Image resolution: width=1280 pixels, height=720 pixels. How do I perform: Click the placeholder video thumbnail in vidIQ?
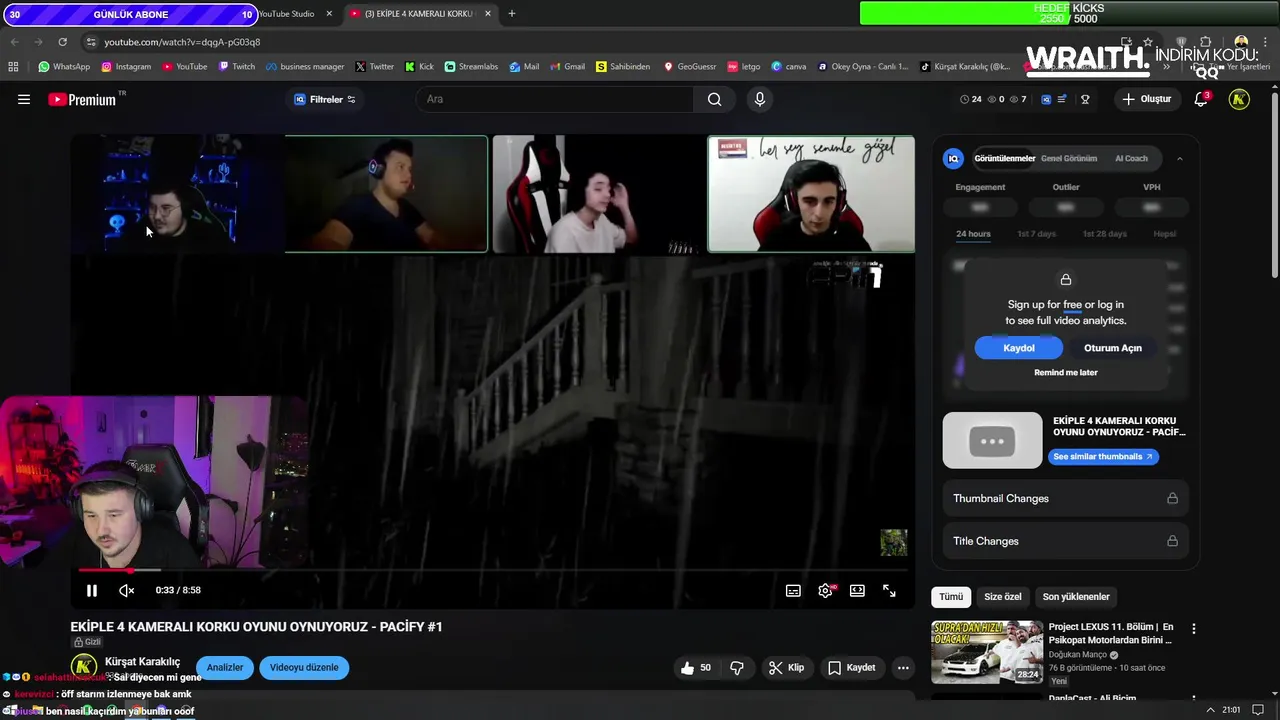[992, 440]
